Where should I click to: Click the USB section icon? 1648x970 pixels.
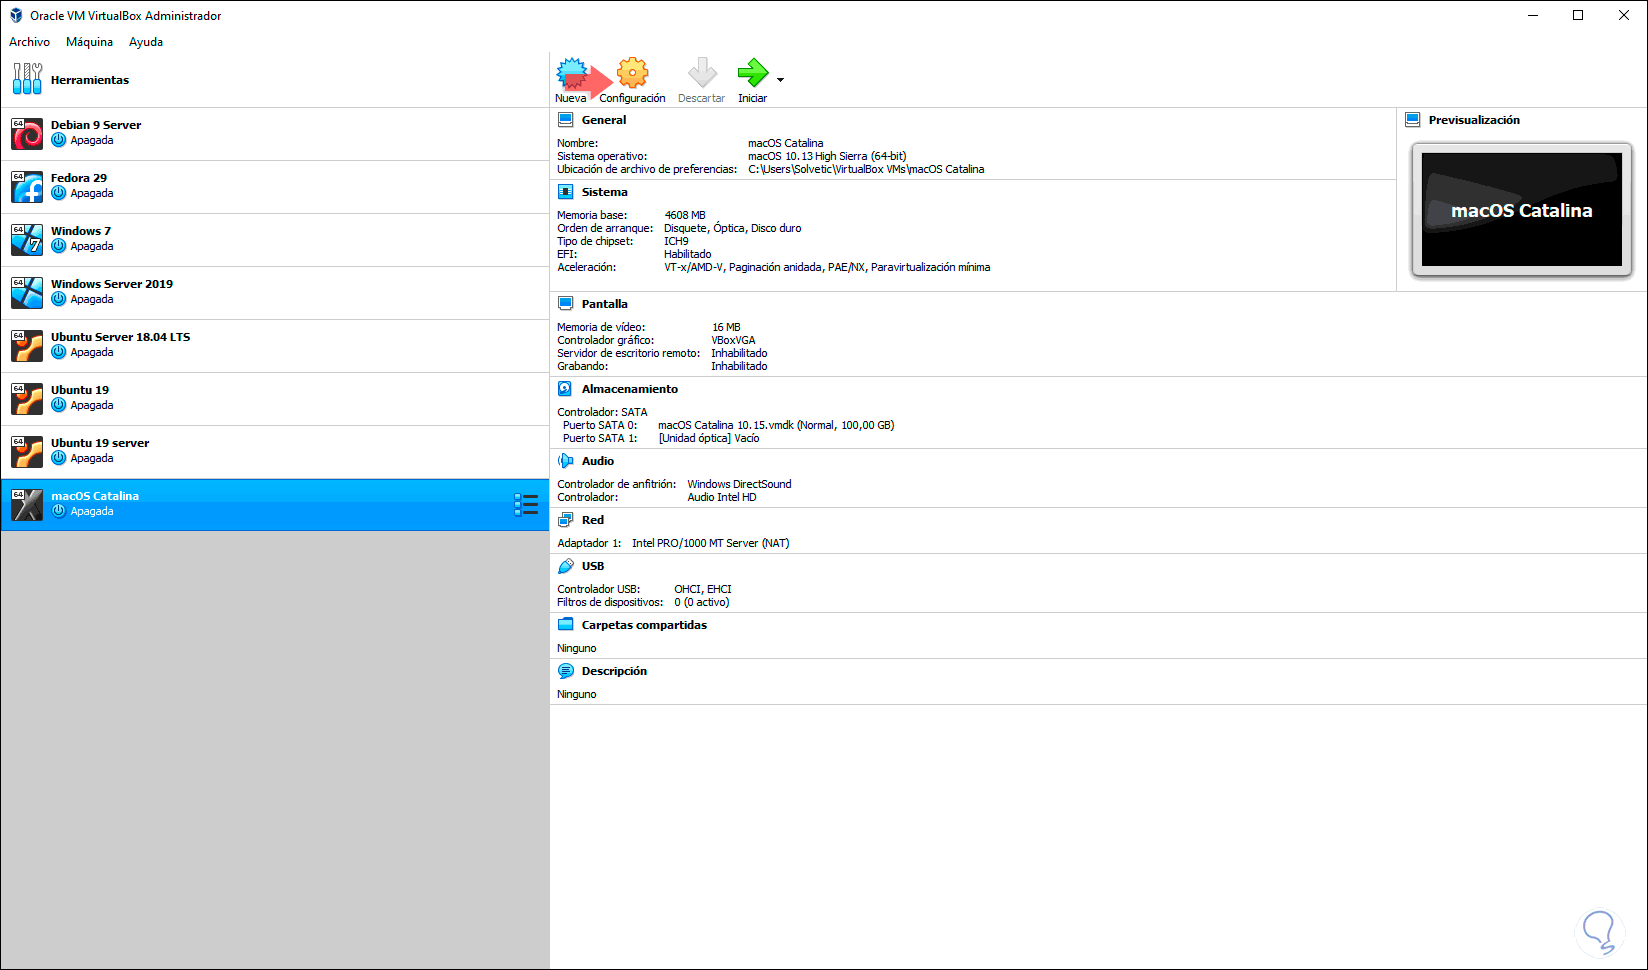(x=566, y=566)
